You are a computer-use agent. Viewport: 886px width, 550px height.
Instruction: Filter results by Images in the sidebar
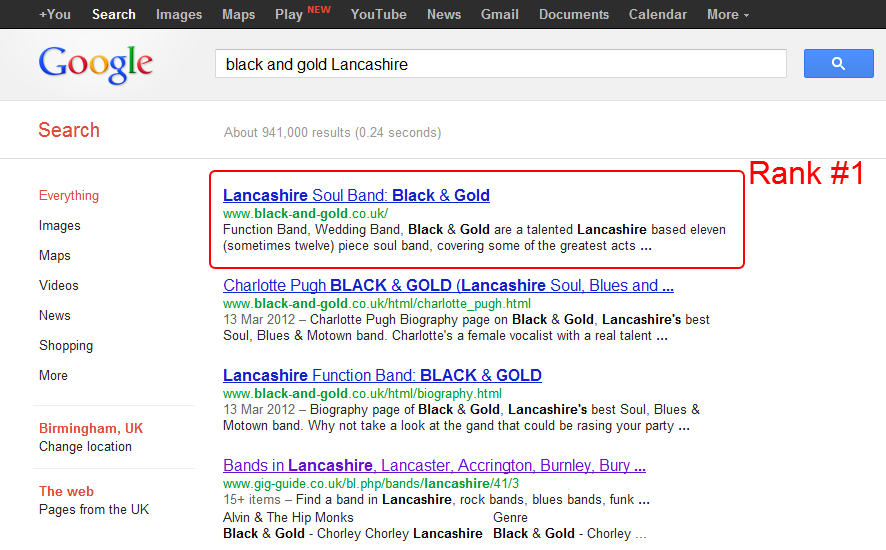(x=59, y=226)
